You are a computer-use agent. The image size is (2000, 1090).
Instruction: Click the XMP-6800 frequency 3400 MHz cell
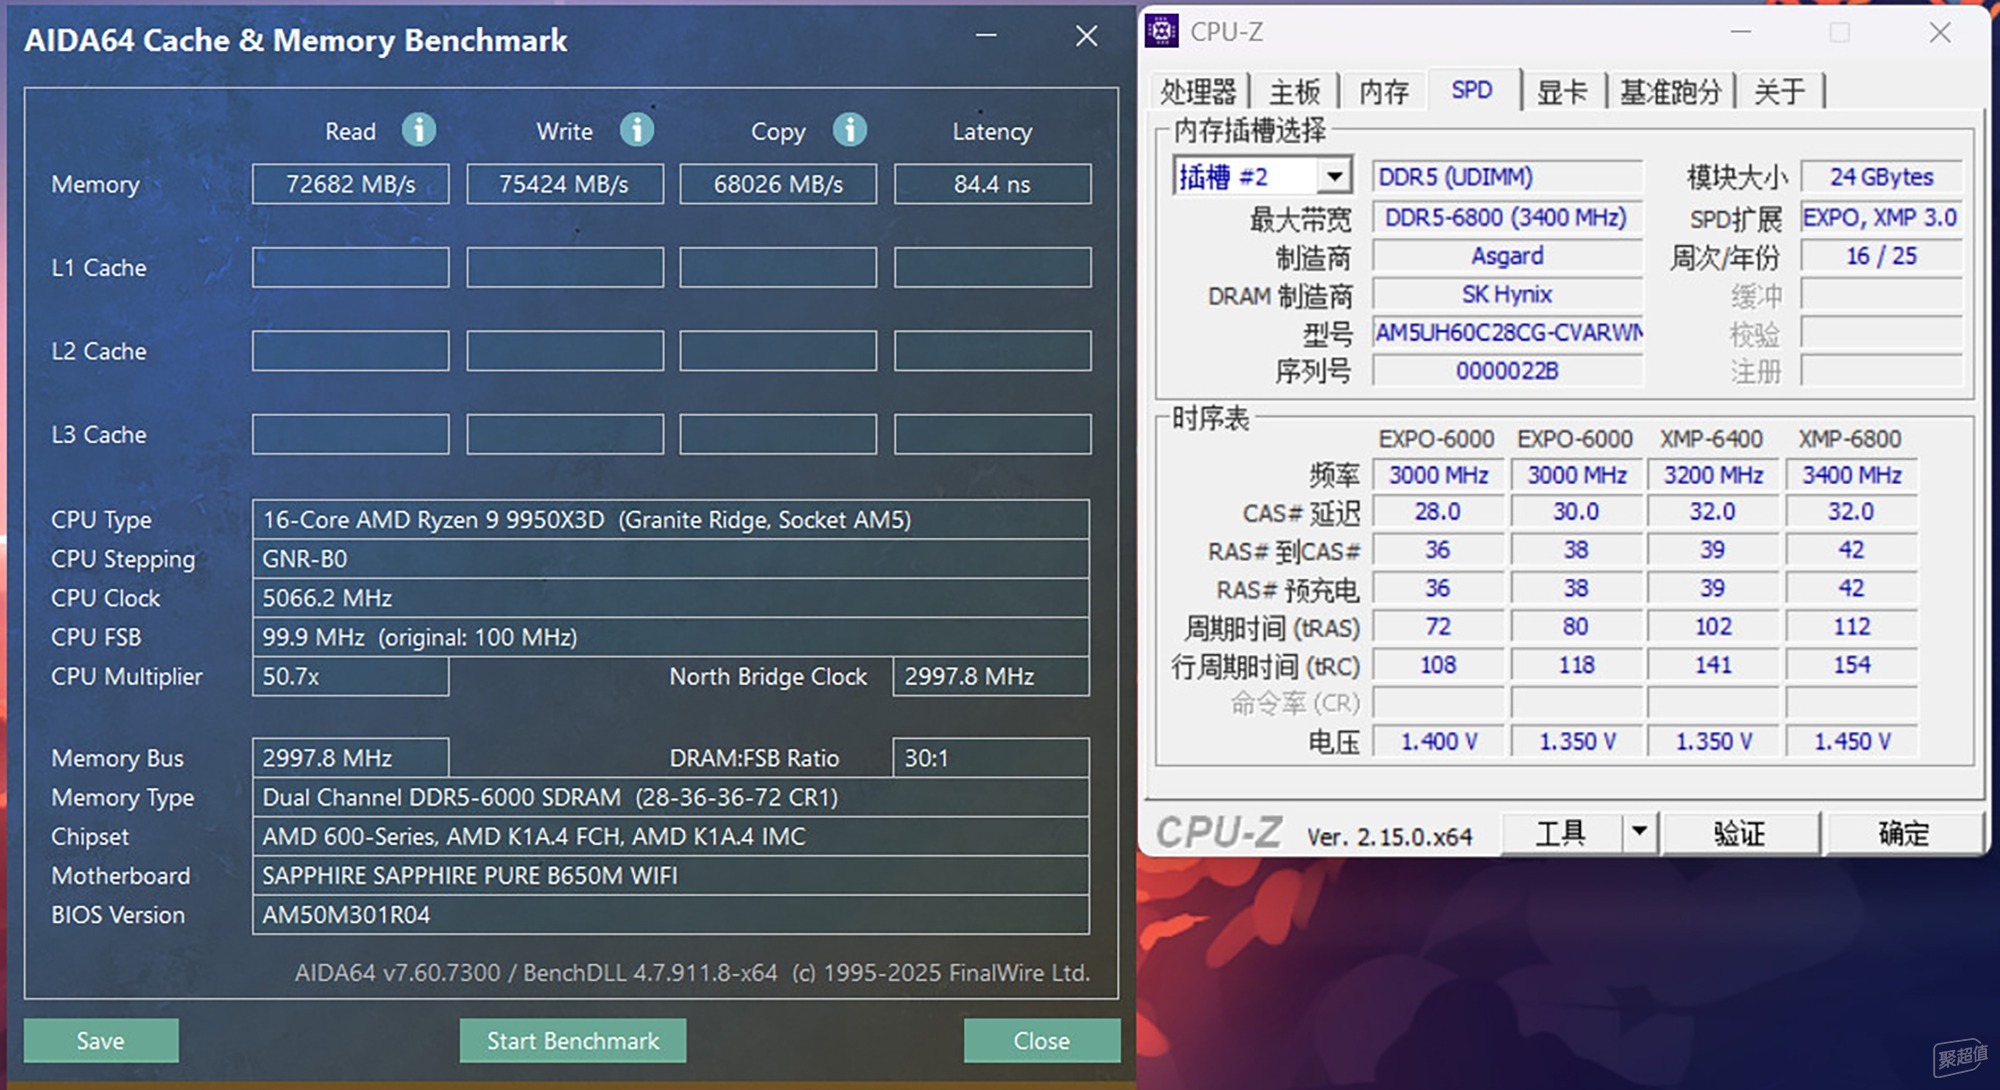[1852, 475]
